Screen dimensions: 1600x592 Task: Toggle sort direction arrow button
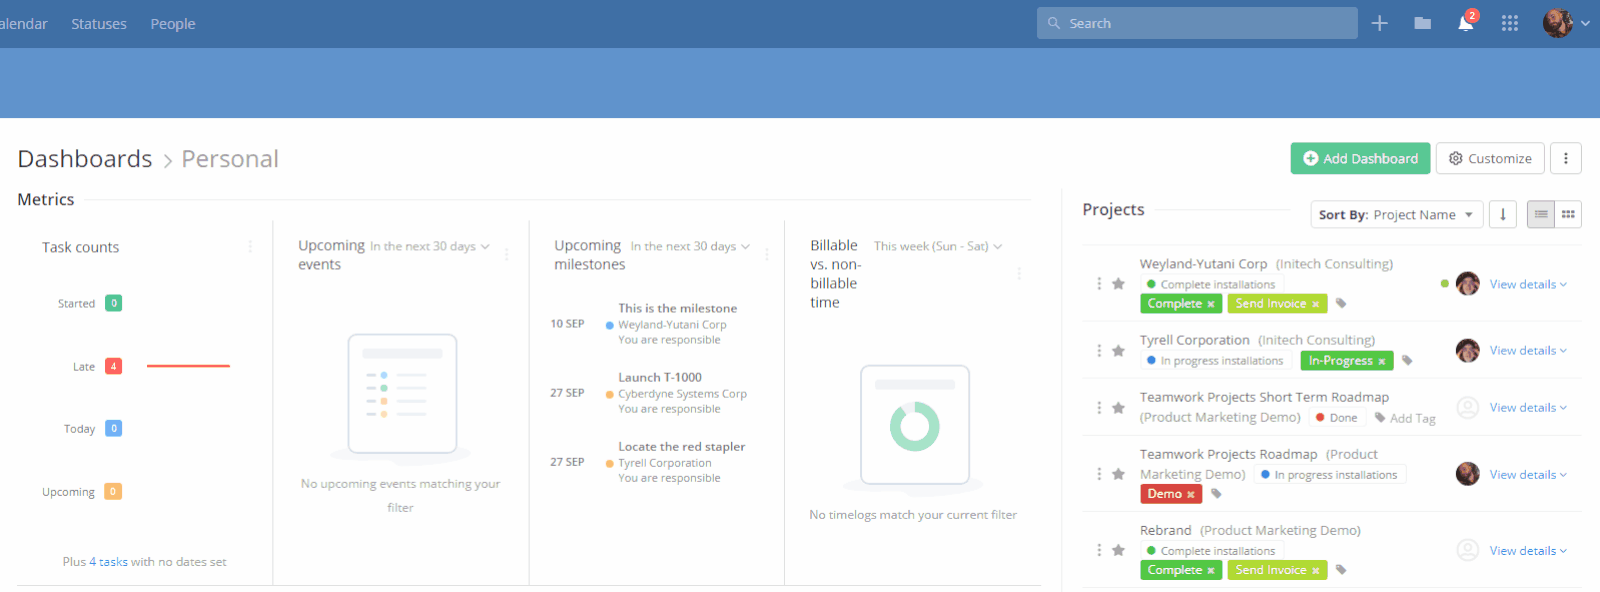click(x=1502, y=214)
